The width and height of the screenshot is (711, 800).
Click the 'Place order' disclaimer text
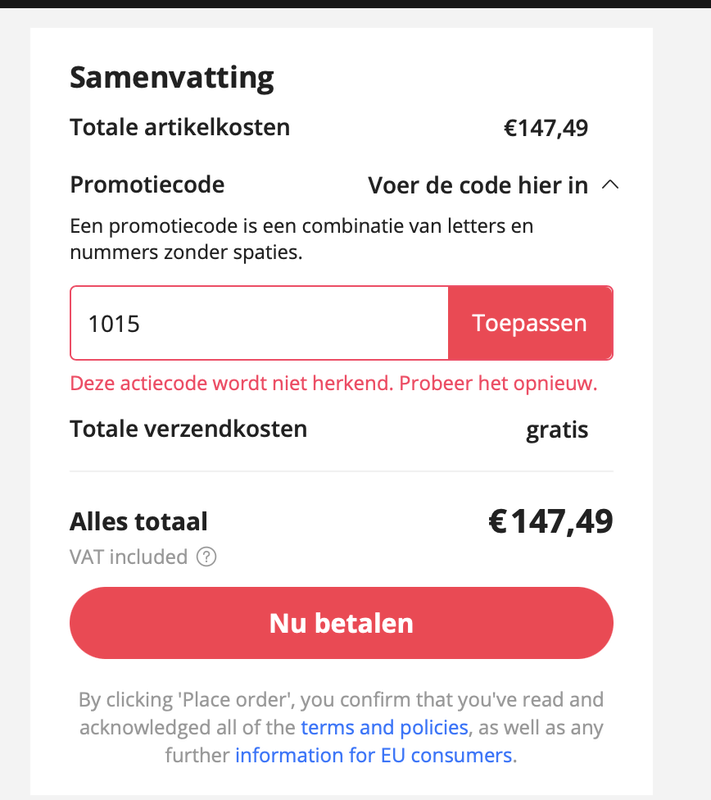click(340, 700)
